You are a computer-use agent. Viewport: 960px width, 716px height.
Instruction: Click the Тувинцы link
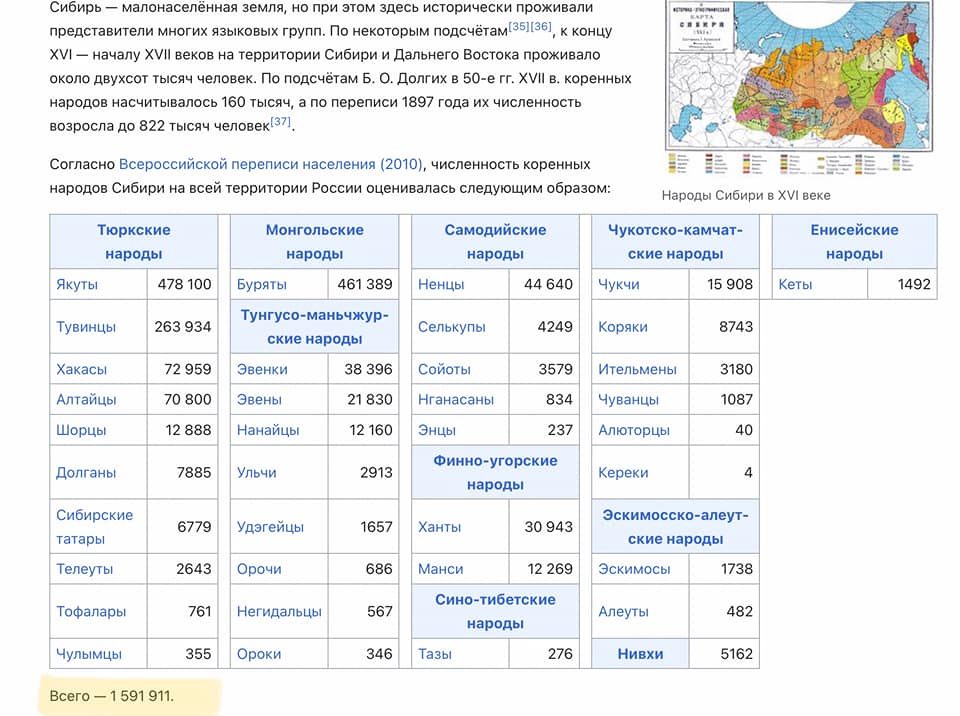point(86,326)
